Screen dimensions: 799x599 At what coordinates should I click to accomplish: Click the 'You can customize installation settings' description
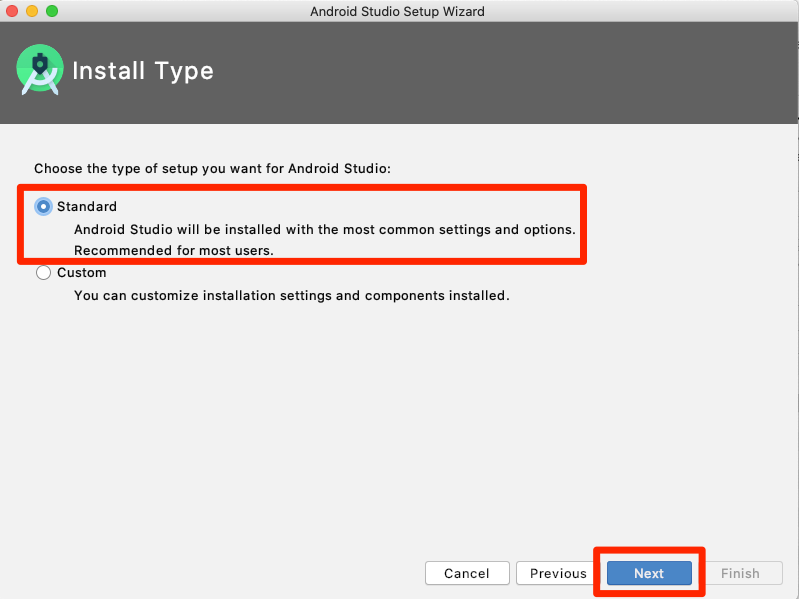click(291, 295)
